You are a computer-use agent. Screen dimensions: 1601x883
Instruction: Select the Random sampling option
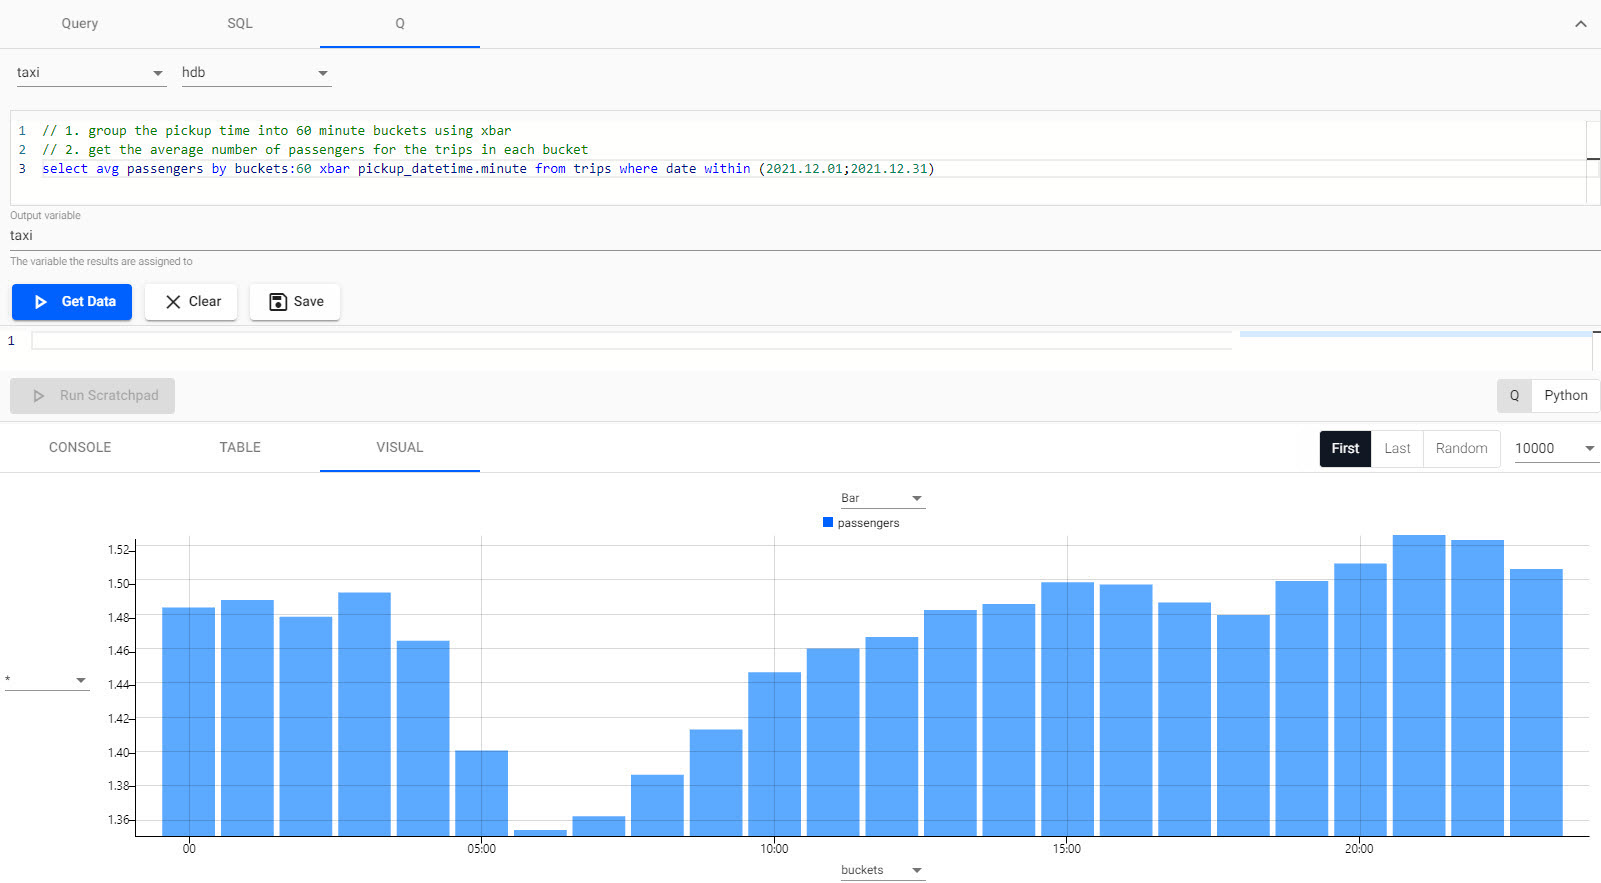pos(1461,449)
